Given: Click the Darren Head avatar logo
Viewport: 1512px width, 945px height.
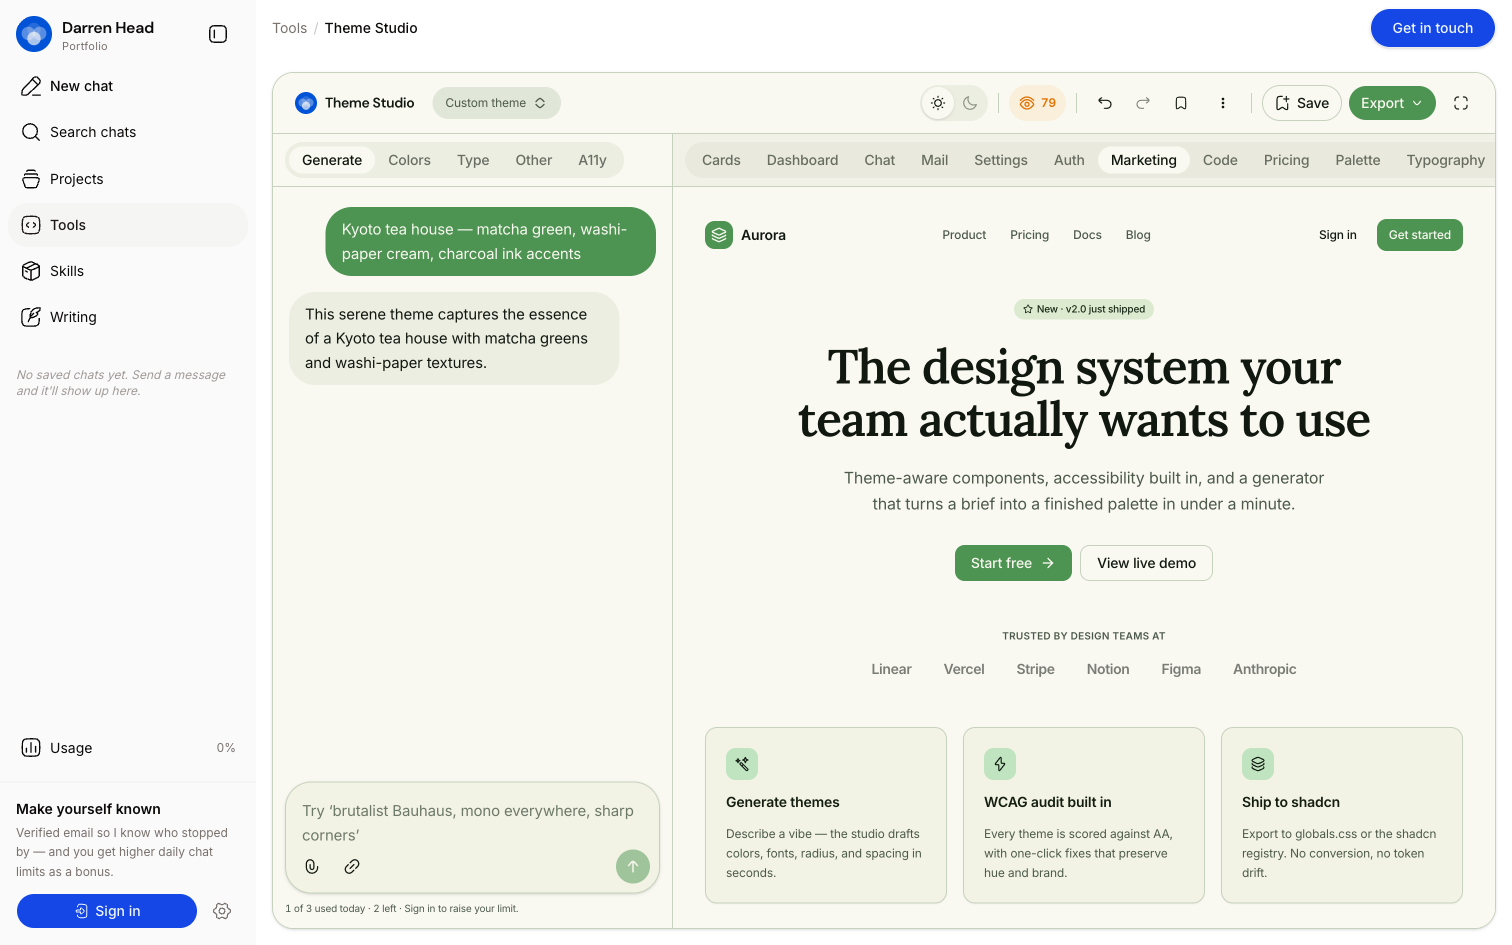Looking at the screenshot, I should point(34,34).
